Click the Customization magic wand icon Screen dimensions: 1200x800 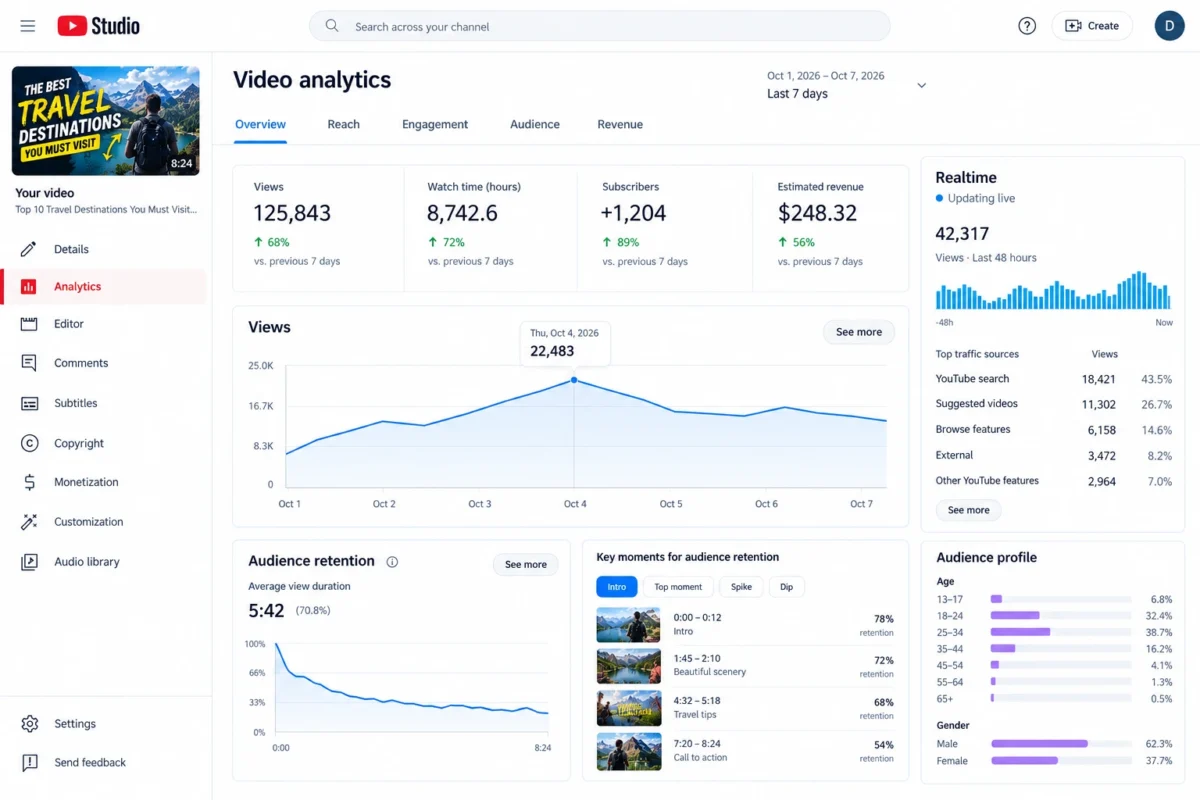tap(29, 522)
